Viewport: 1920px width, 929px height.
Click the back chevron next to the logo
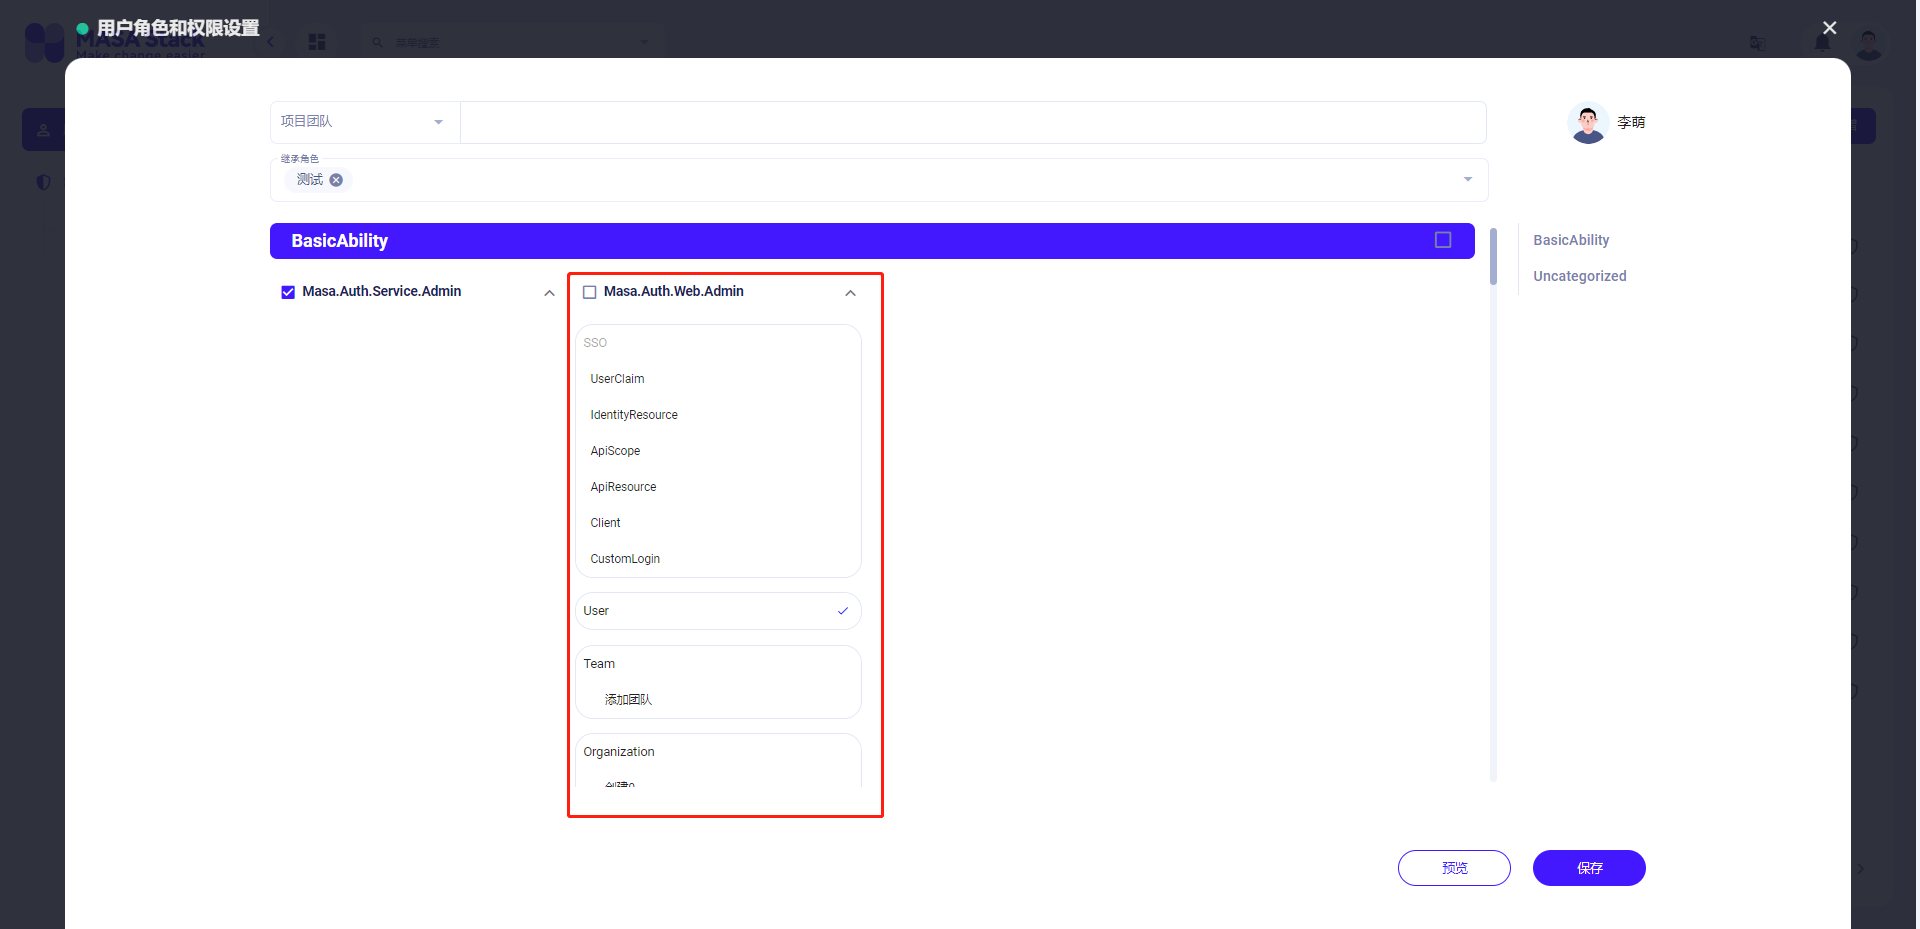click(x=270, y=42)
